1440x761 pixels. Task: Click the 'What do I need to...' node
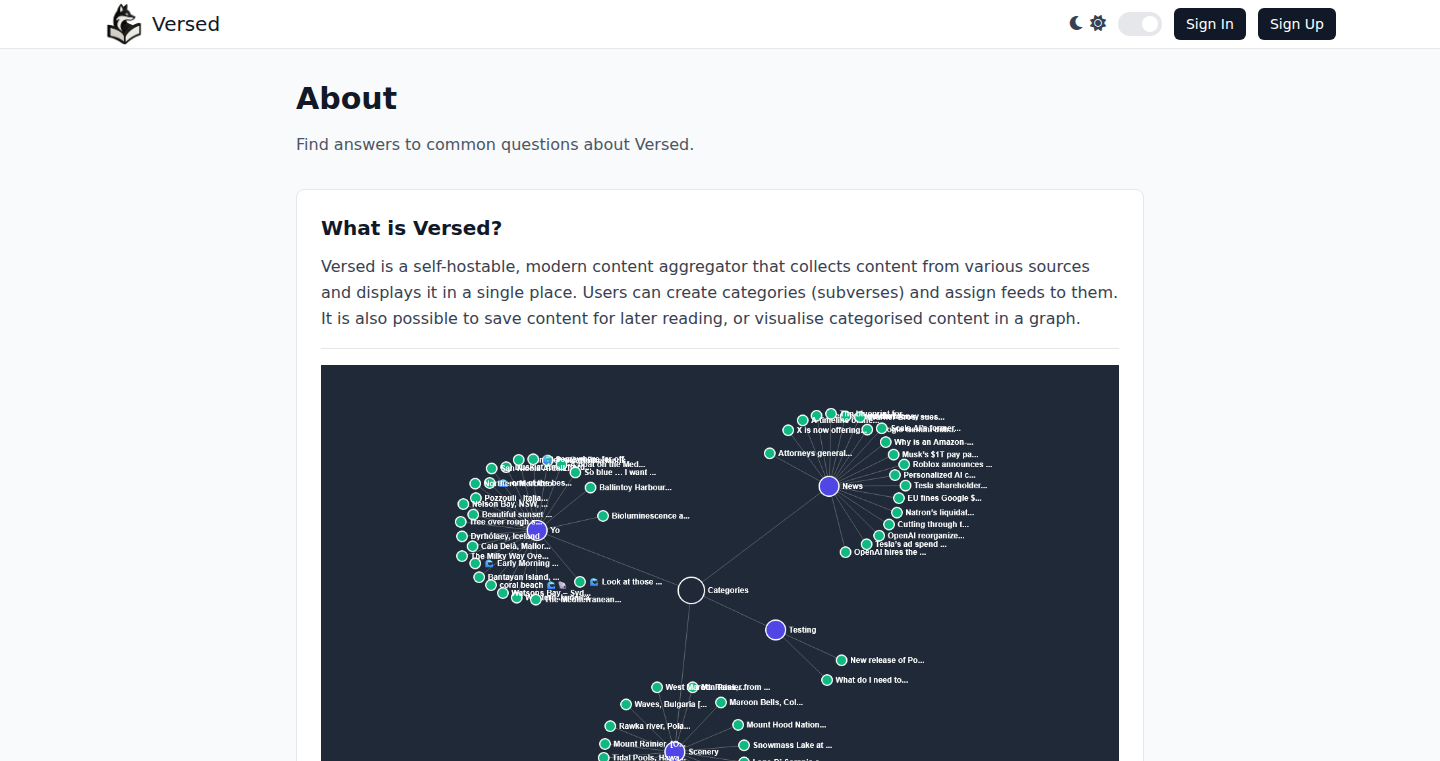point(827,680)
